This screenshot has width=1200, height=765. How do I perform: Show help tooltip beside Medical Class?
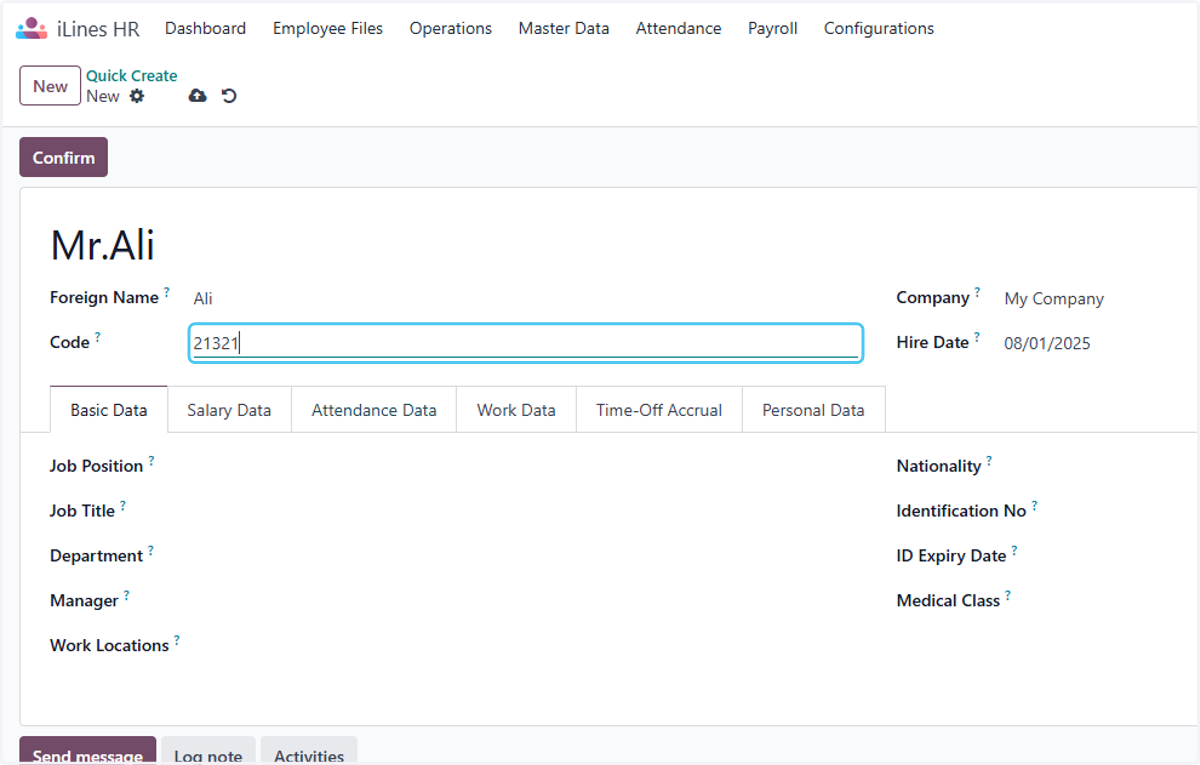[x=1008, y=596]
